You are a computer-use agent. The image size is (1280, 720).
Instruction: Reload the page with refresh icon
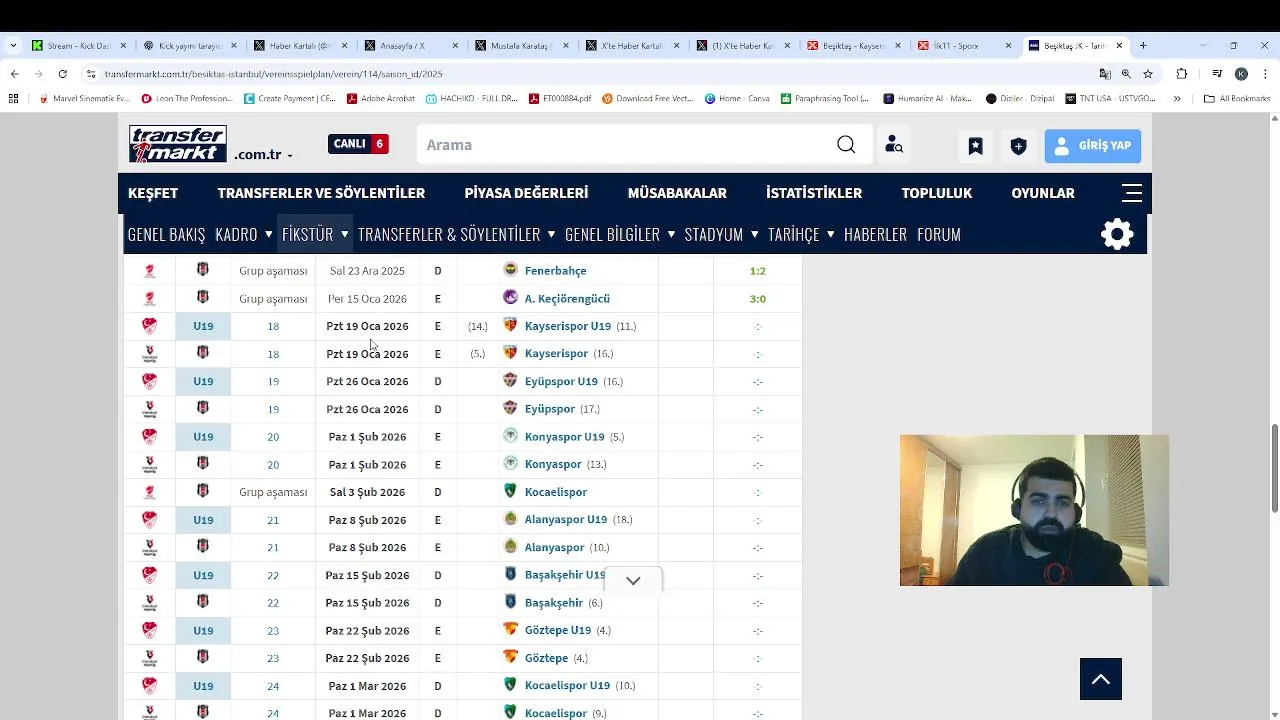pyautogui.click(x=62, y=74)
